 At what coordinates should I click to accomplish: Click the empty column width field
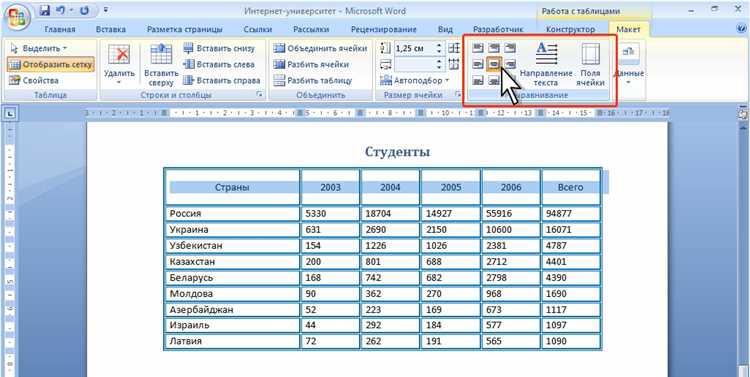[414, 64]
